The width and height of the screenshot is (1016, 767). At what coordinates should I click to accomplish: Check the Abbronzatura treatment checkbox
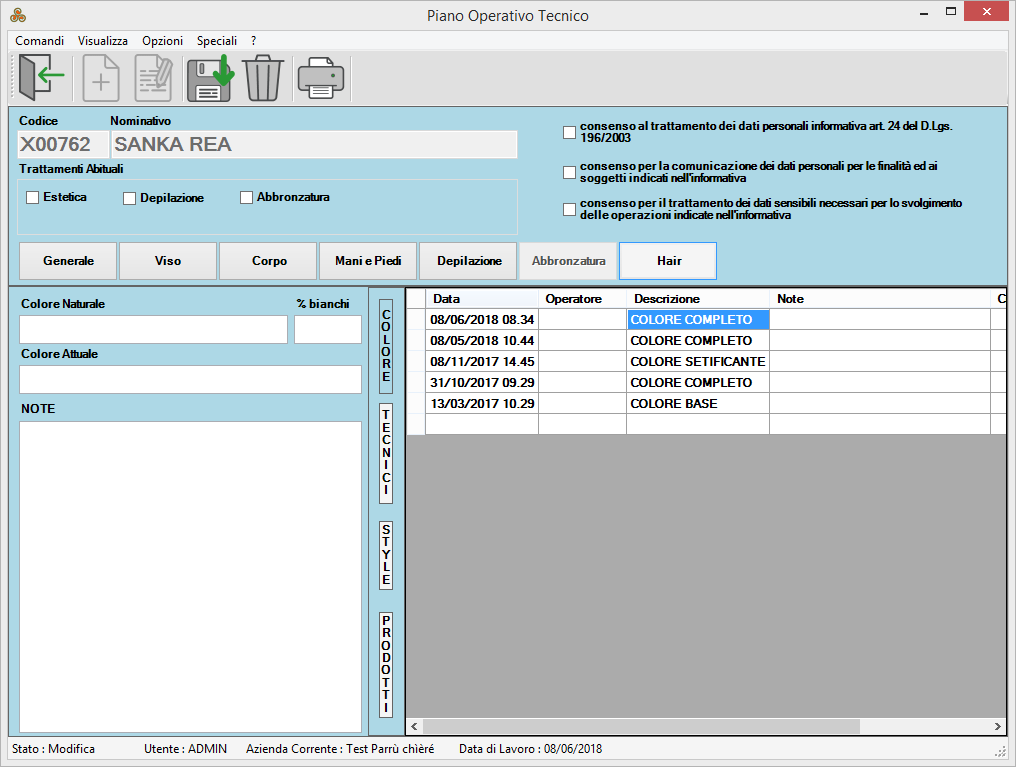tap(247, 198)
